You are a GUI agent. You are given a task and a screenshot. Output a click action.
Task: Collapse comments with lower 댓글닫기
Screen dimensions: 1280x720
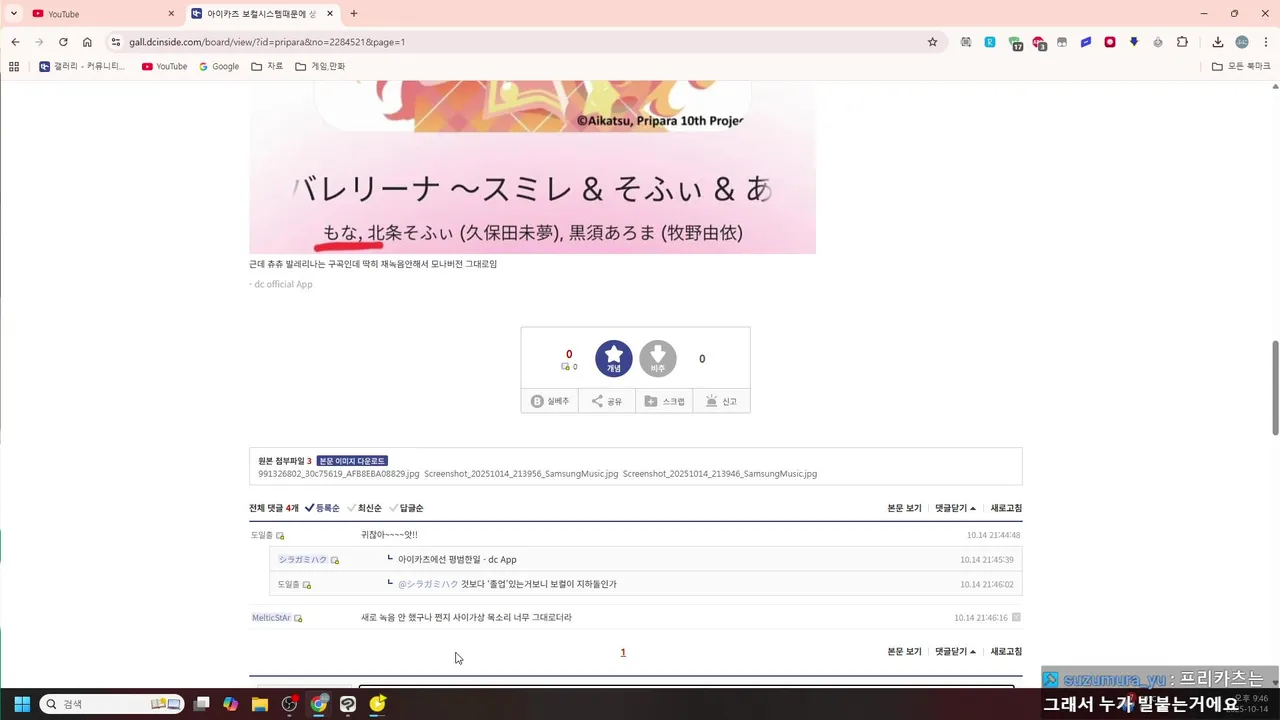tap(955, 652)
